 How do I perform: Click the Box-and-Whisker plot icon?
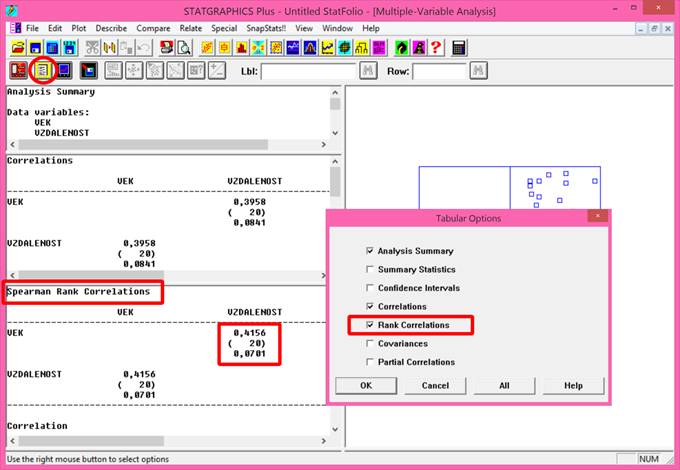[x=224, y=48]
